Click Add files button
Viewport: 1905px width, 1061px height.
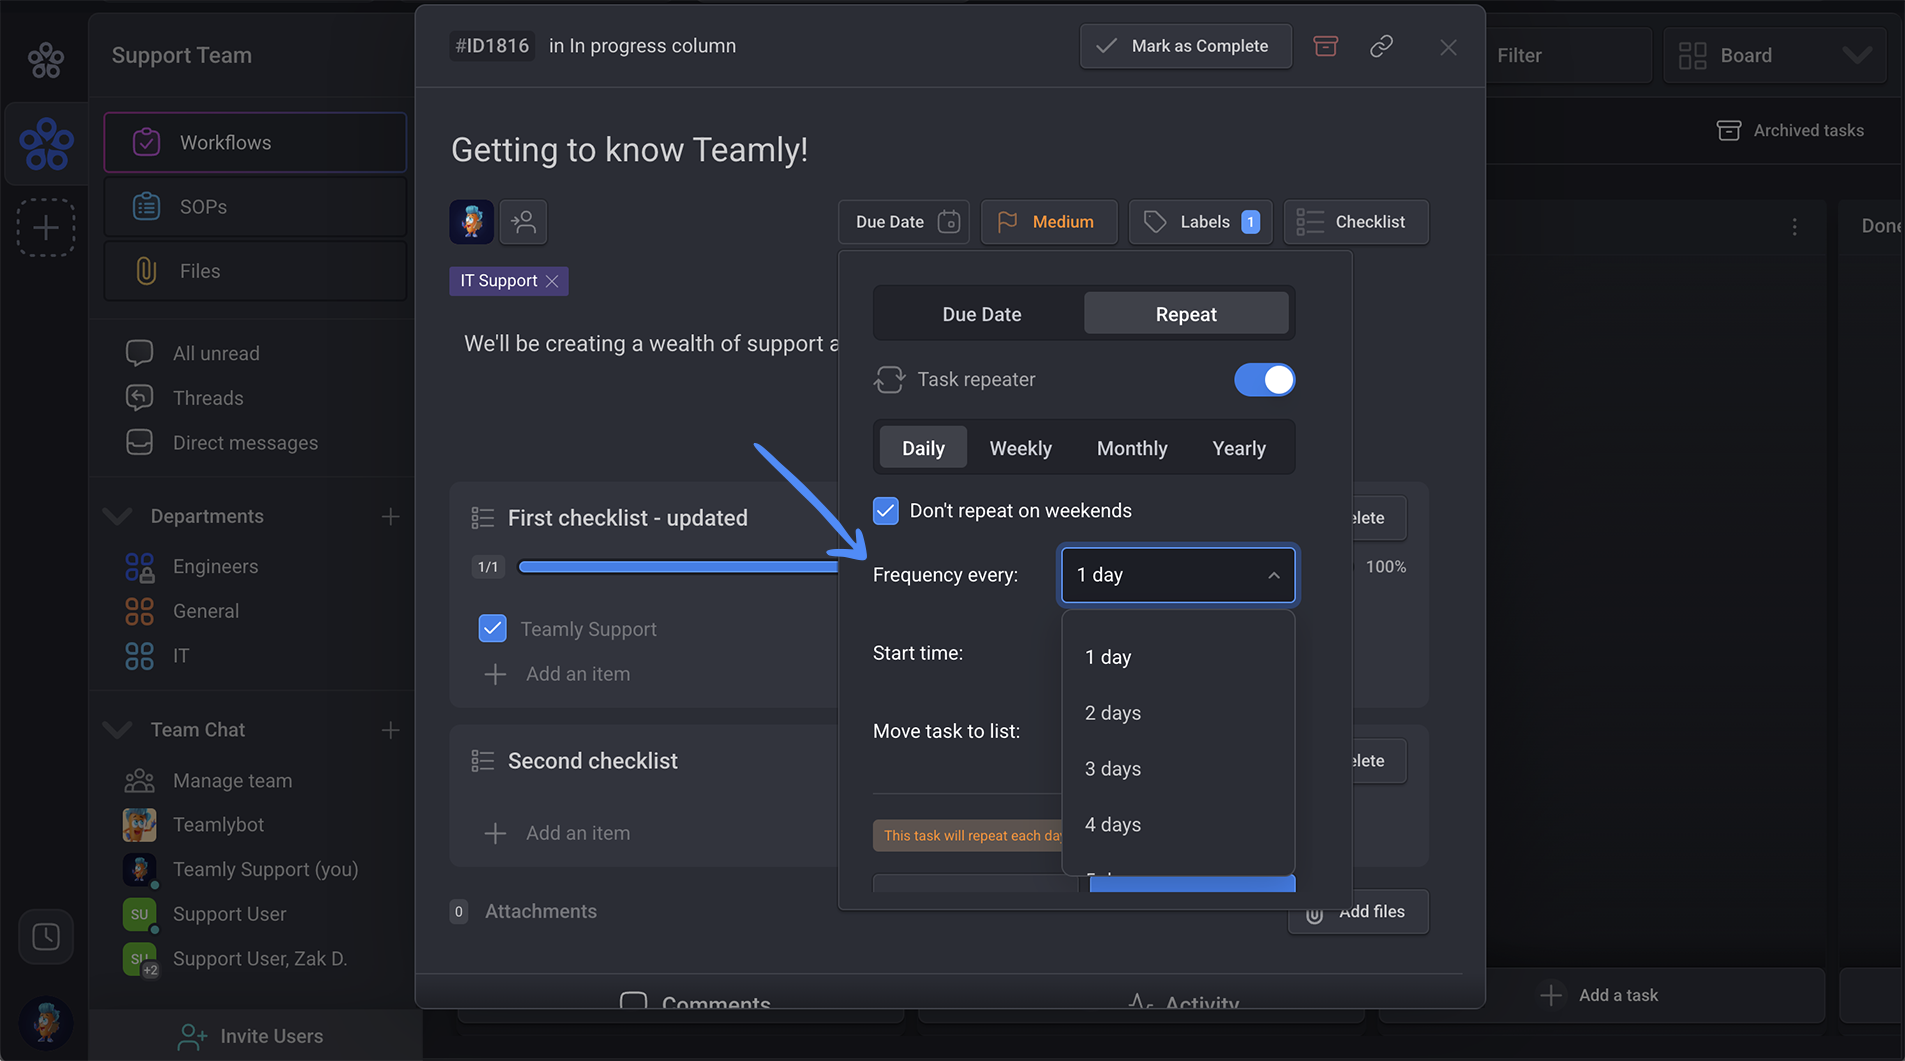tap(1358, 912)
